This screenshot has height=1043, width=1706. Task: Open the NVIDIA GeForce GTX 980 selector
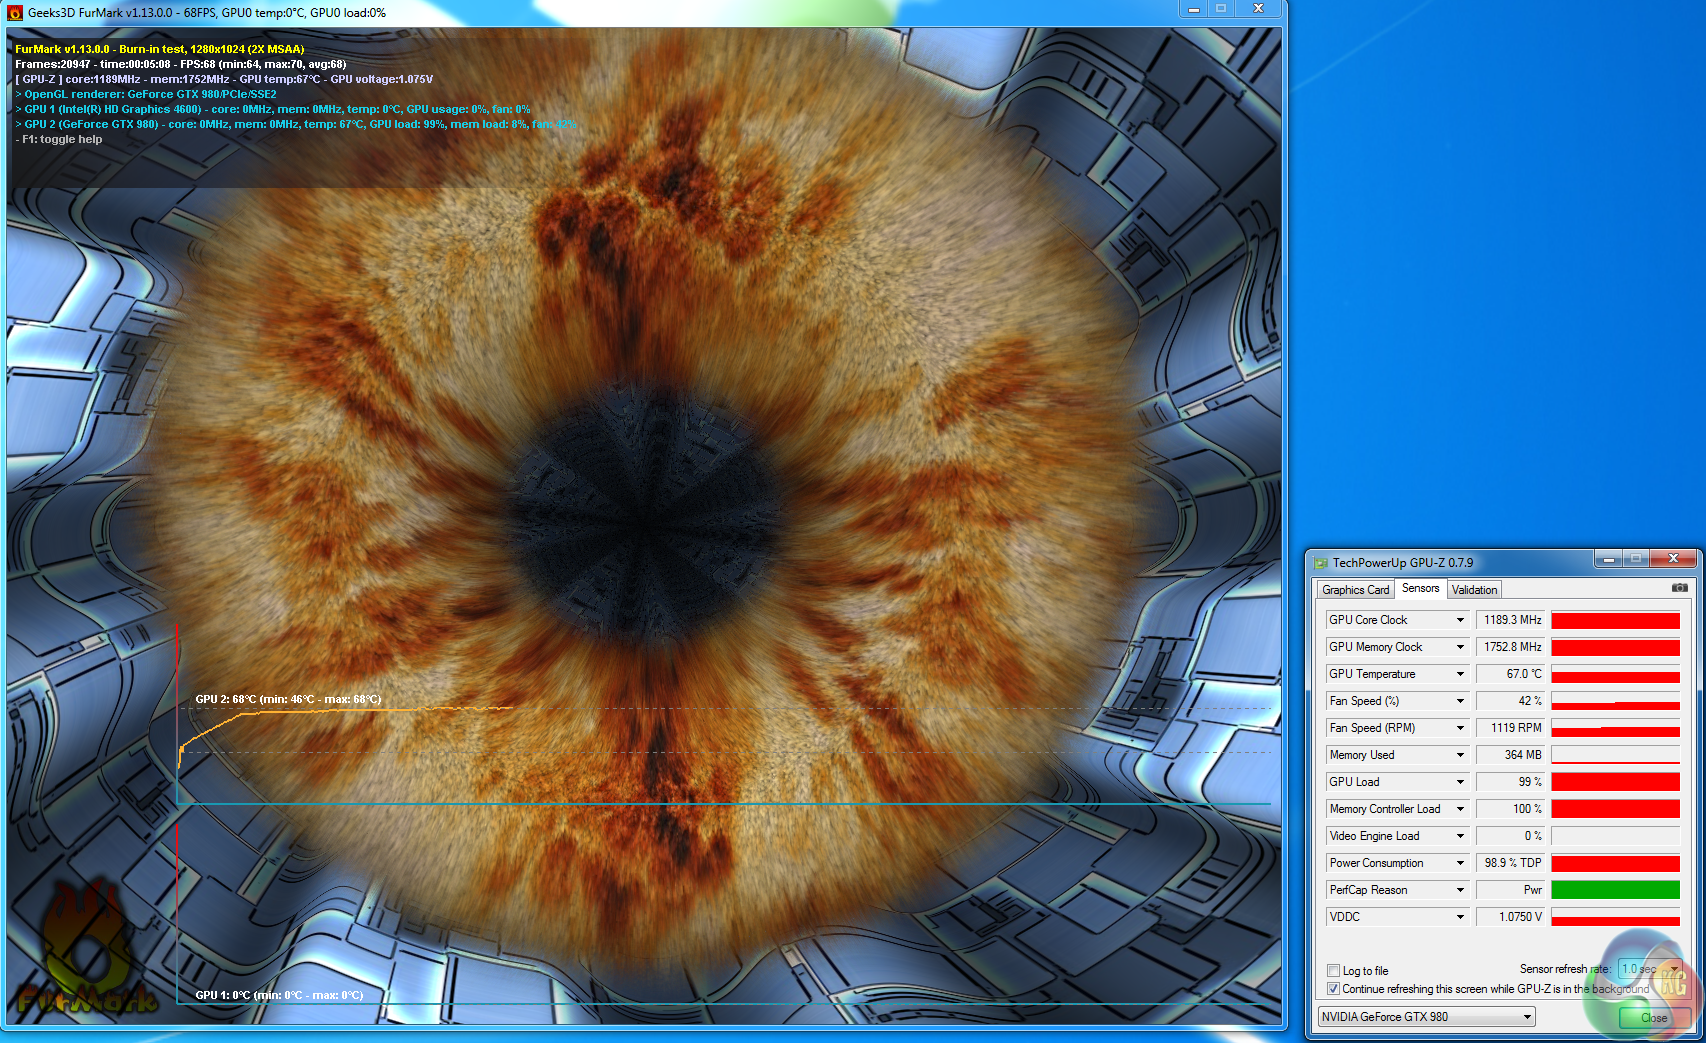pos(1426,1017)
